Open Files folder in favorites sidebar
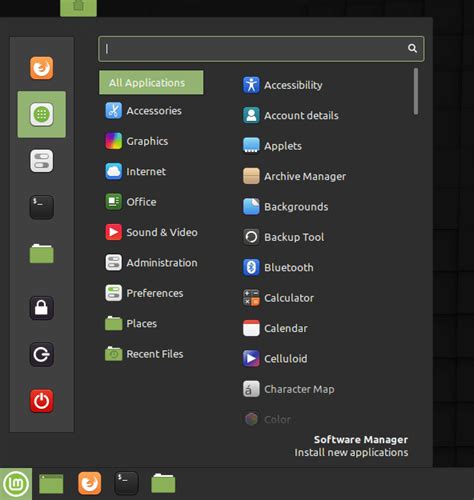This screenshot has height=500, width=474. 41,254
